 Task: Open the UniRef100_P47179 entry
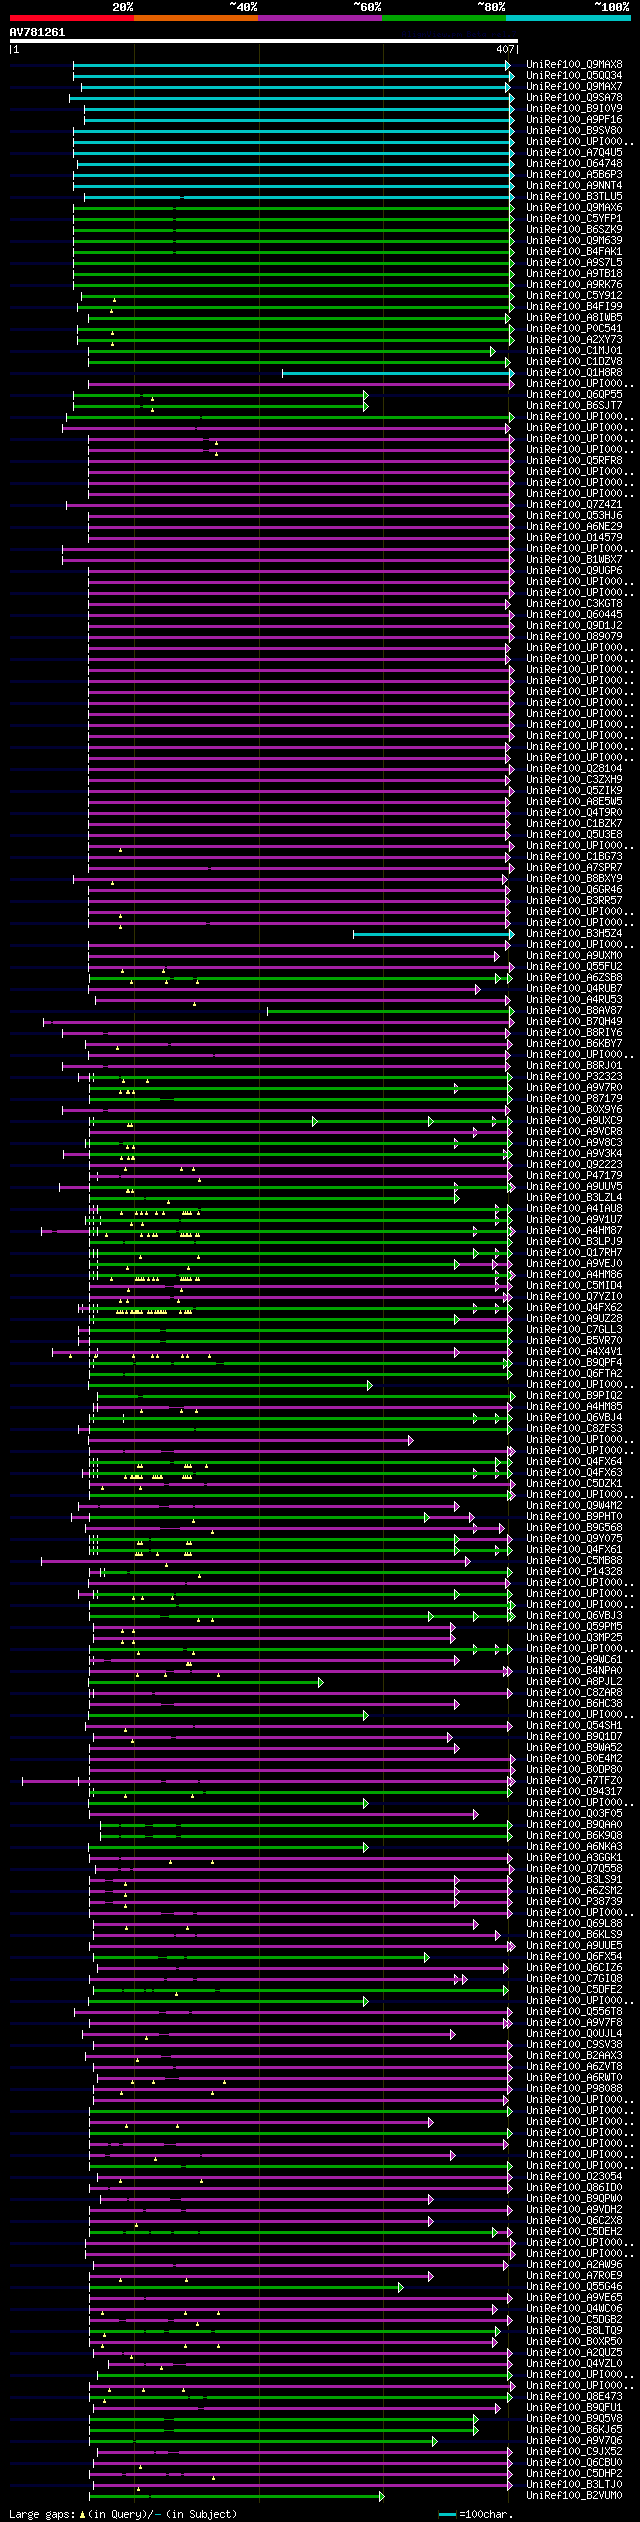click(574, 1176)
